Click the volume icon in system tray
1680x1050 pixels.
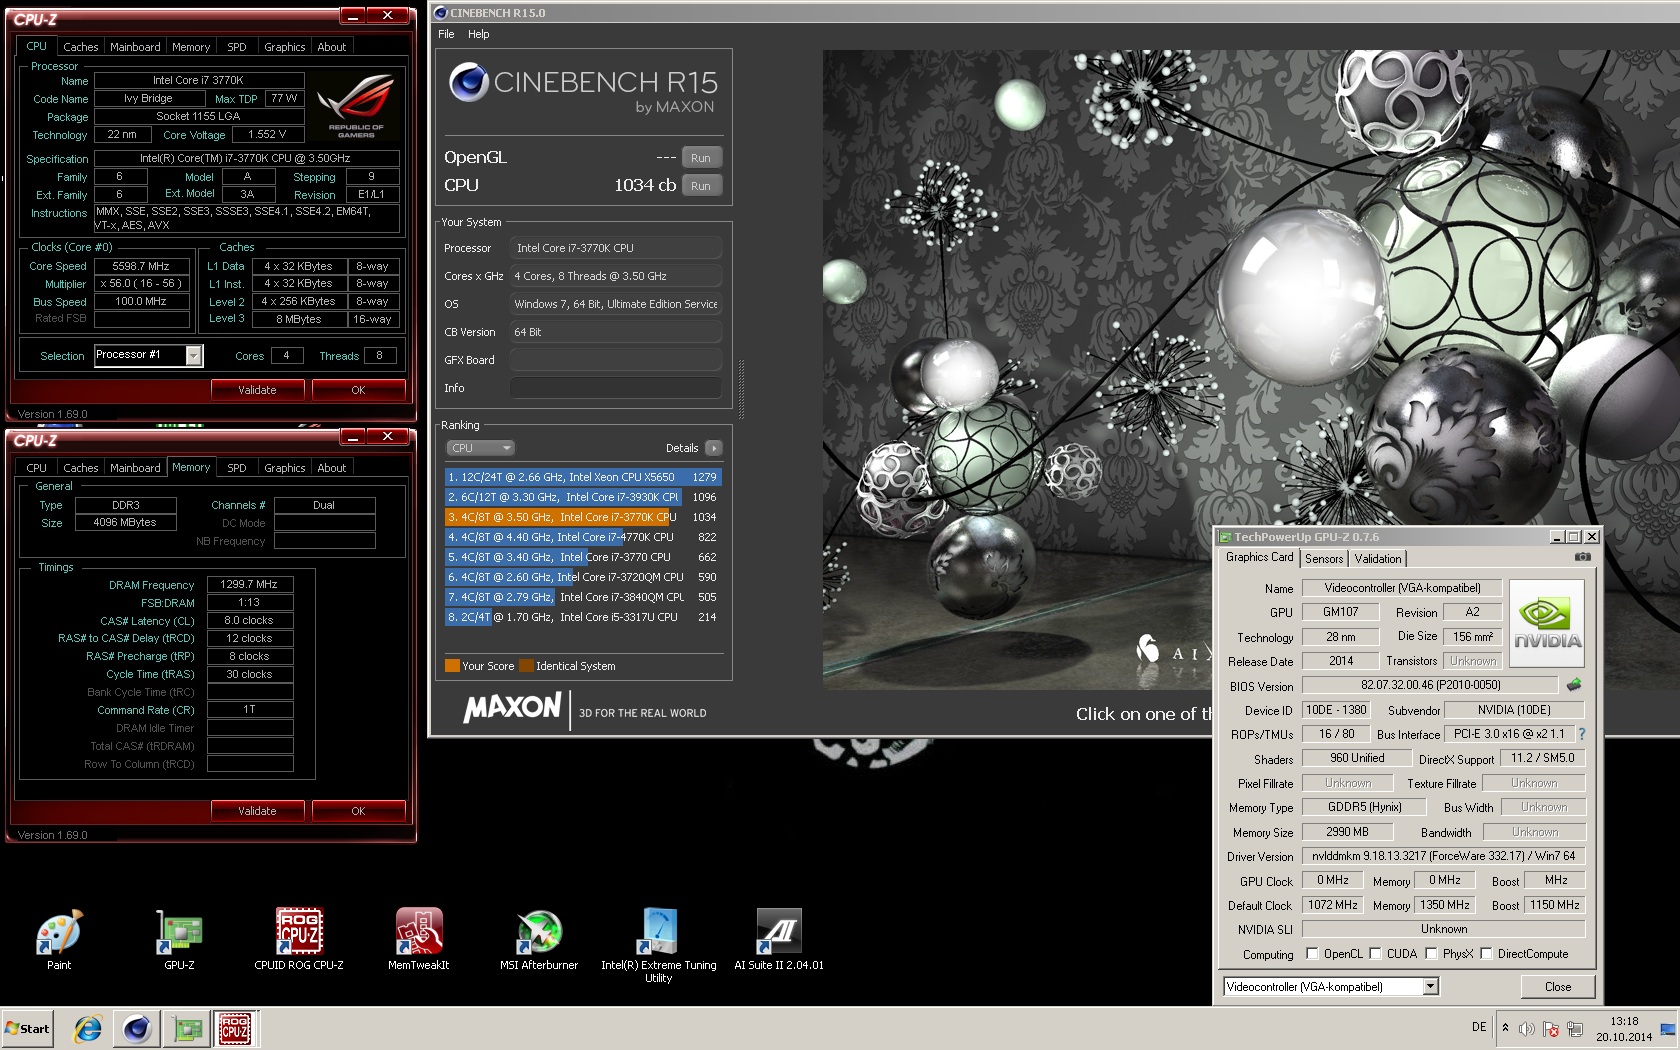click(1527, 1029)
